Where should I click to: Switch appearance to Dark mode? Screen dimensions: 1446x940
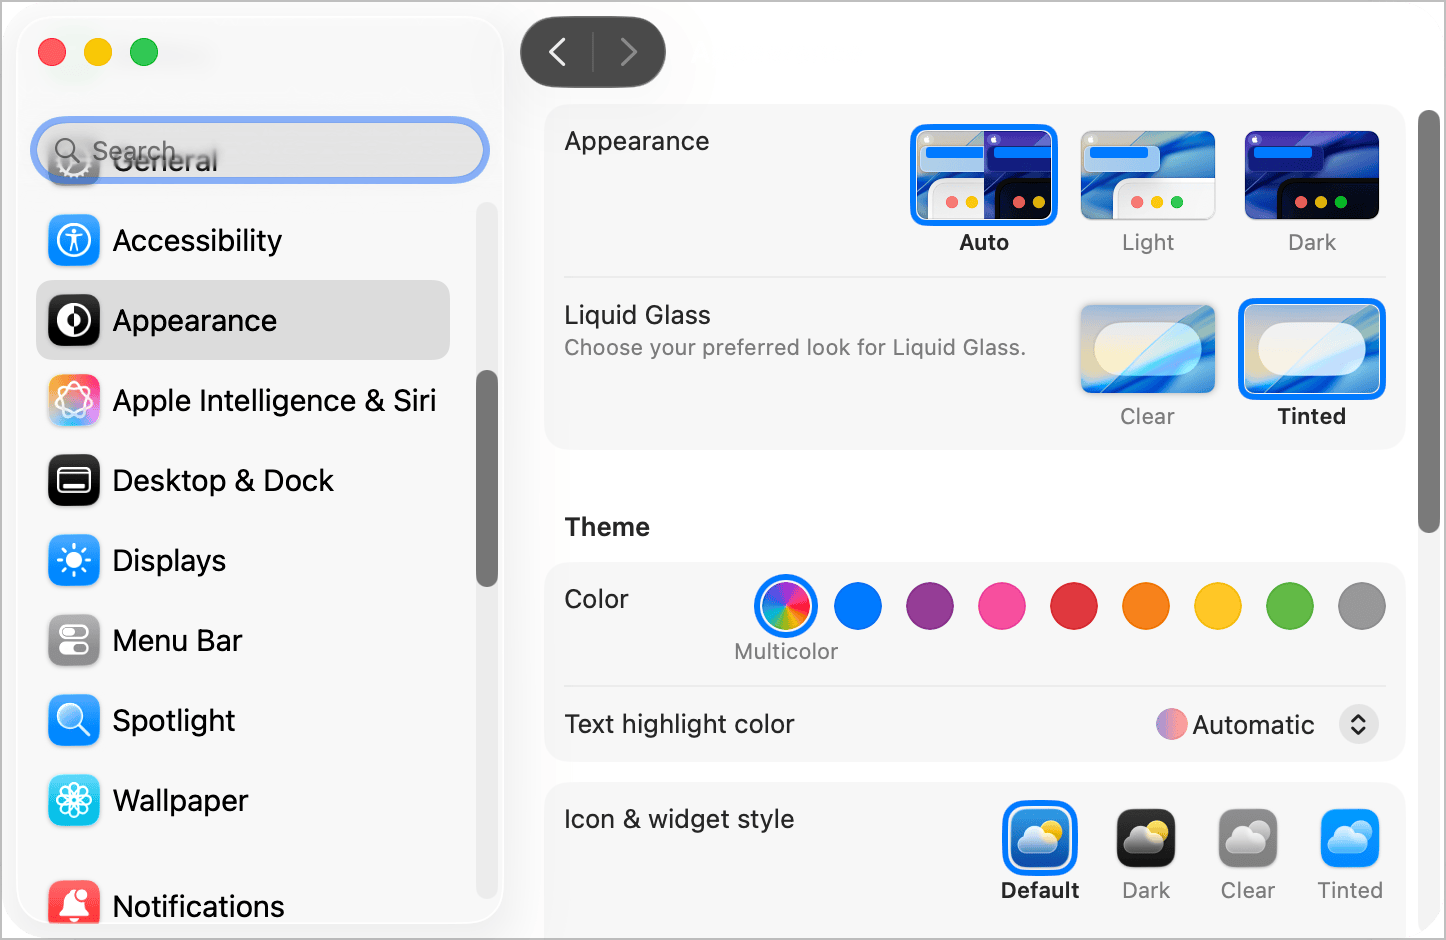pyautogui.click(x=1311, y=174)
